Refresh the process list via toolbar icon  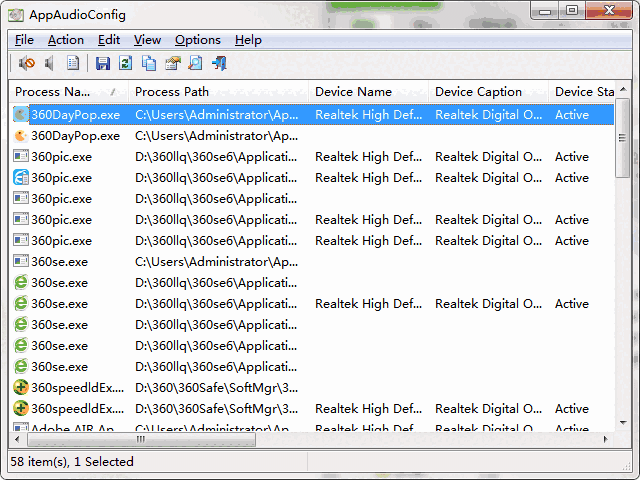point(125,63)
